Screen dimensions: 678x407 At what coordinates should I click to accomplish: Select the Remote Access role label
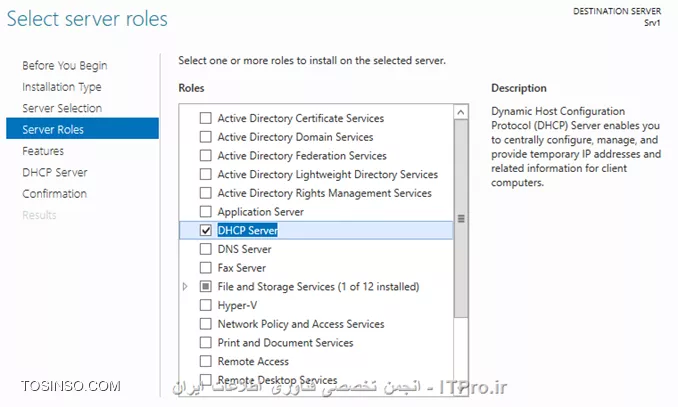click(253, 361)
